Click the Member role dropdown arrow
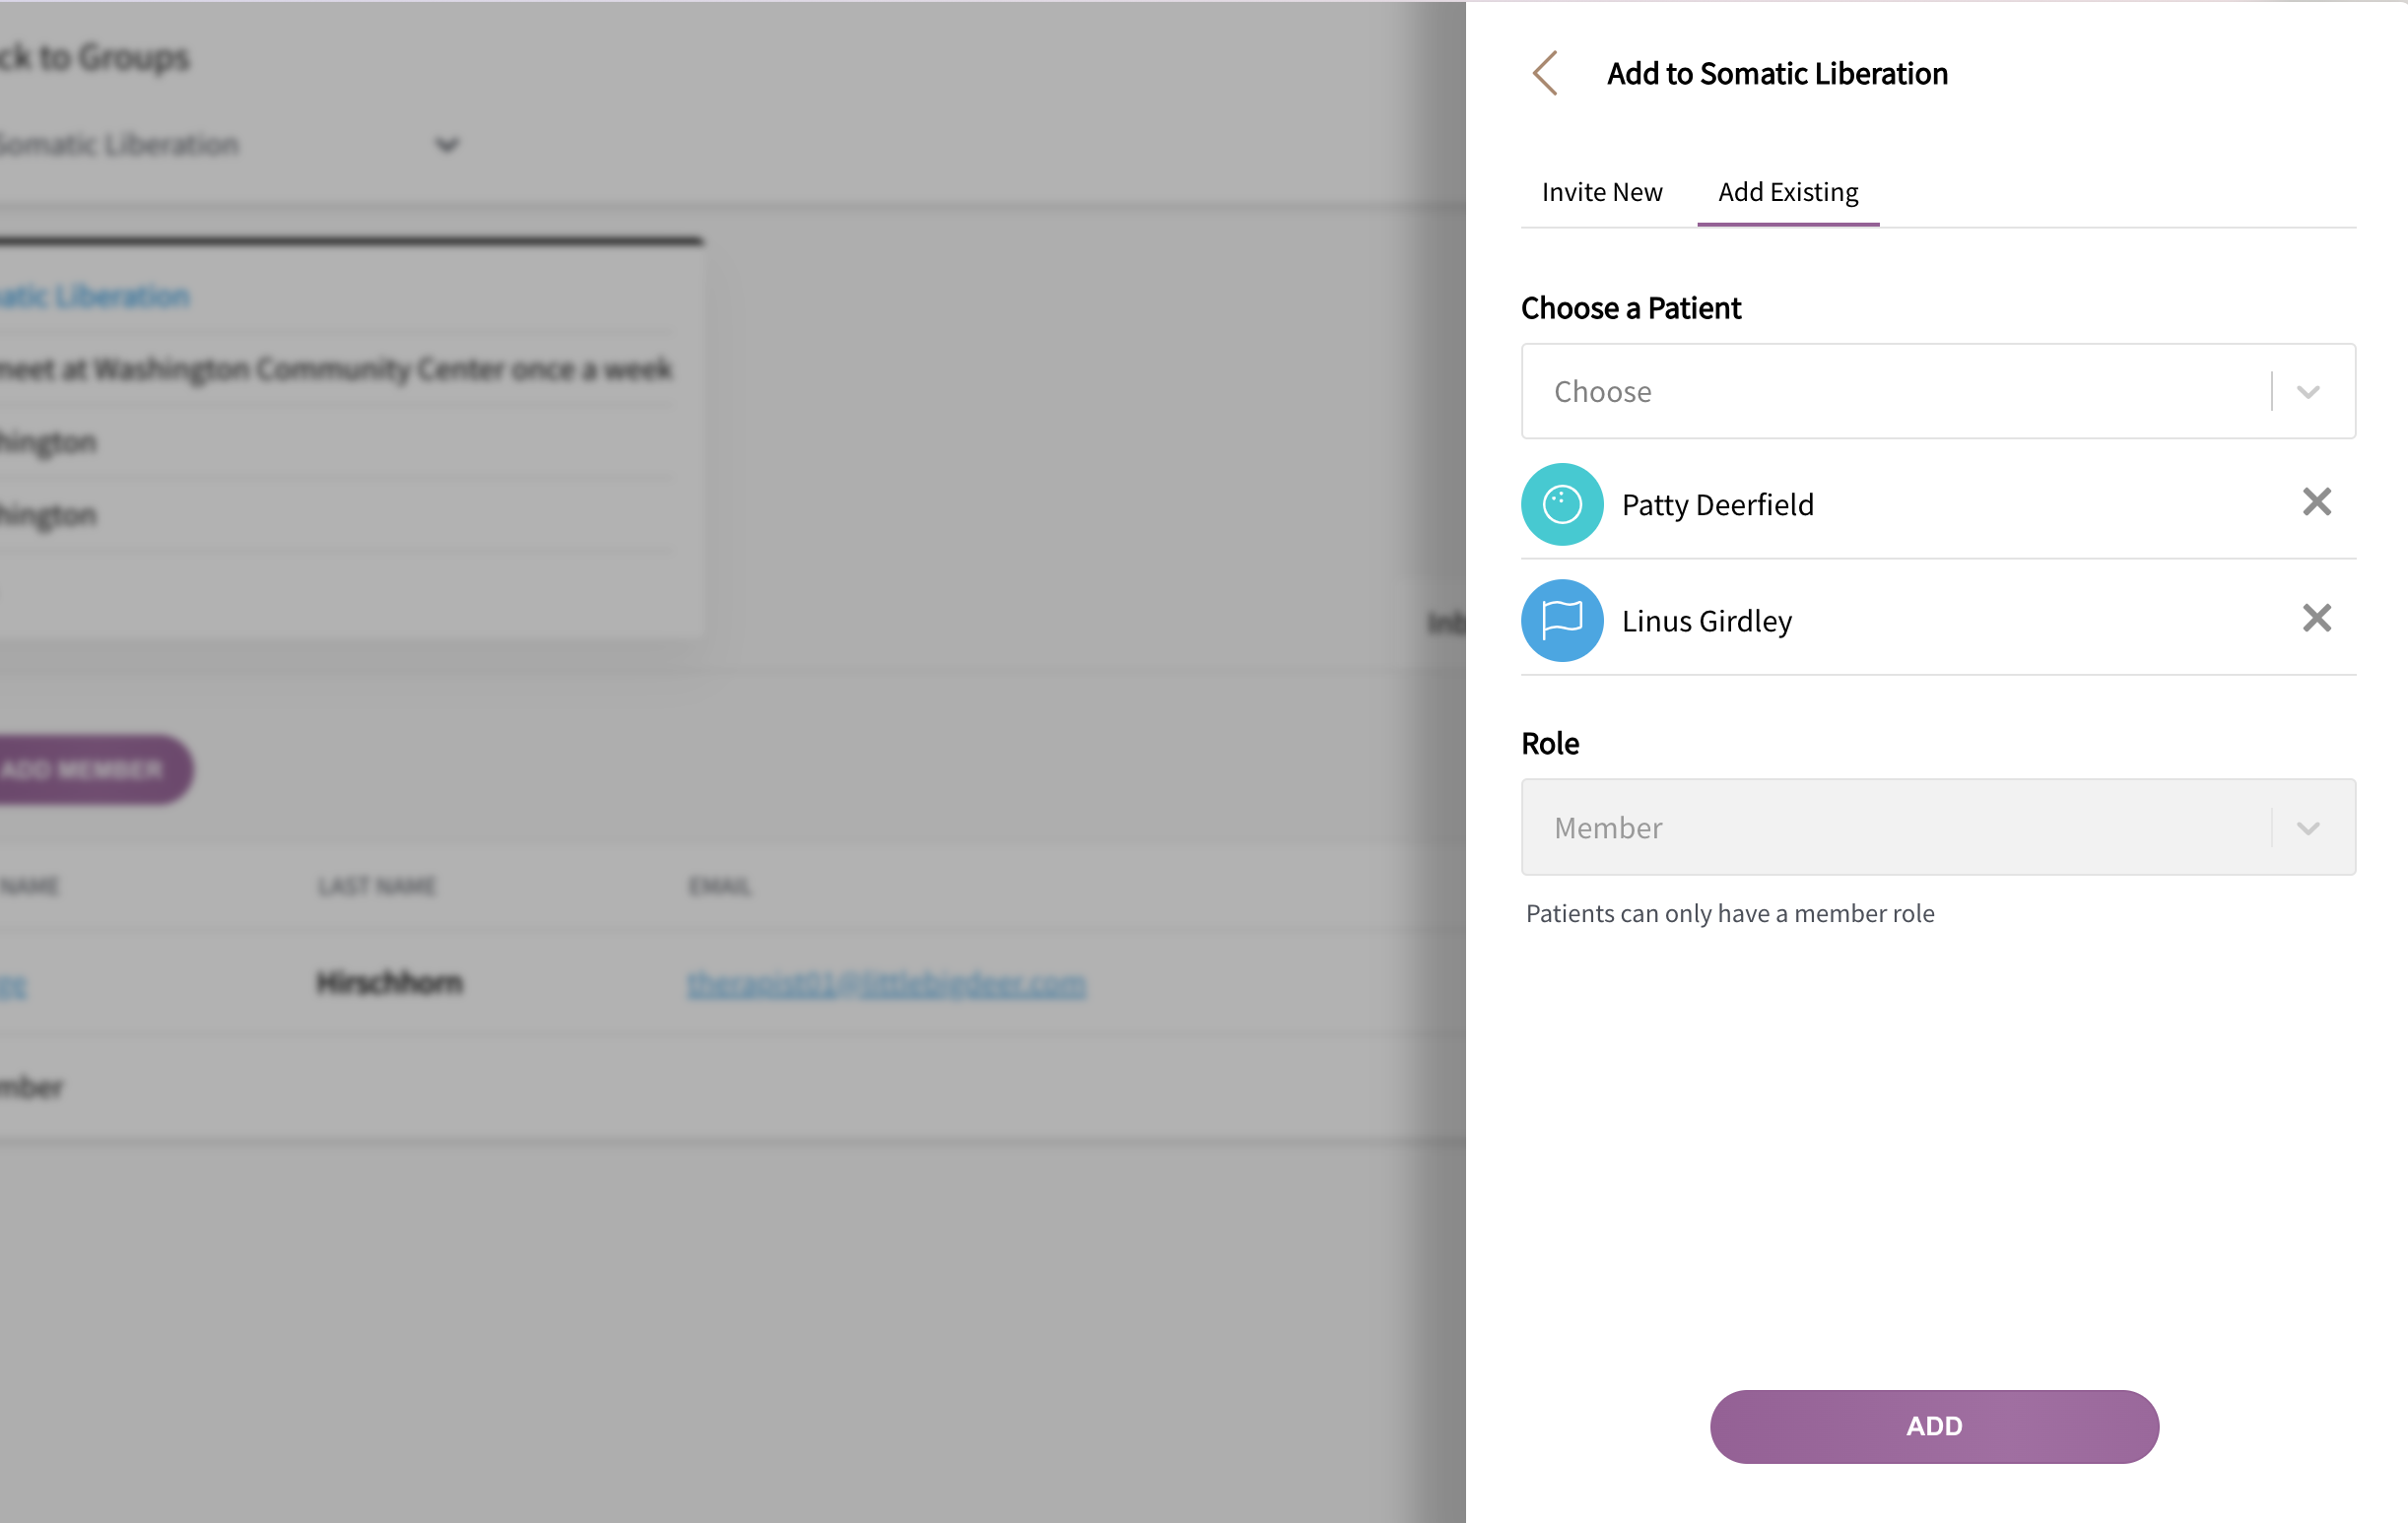This screenshot has width=2408, height=1523. (x=2311, y=827)
